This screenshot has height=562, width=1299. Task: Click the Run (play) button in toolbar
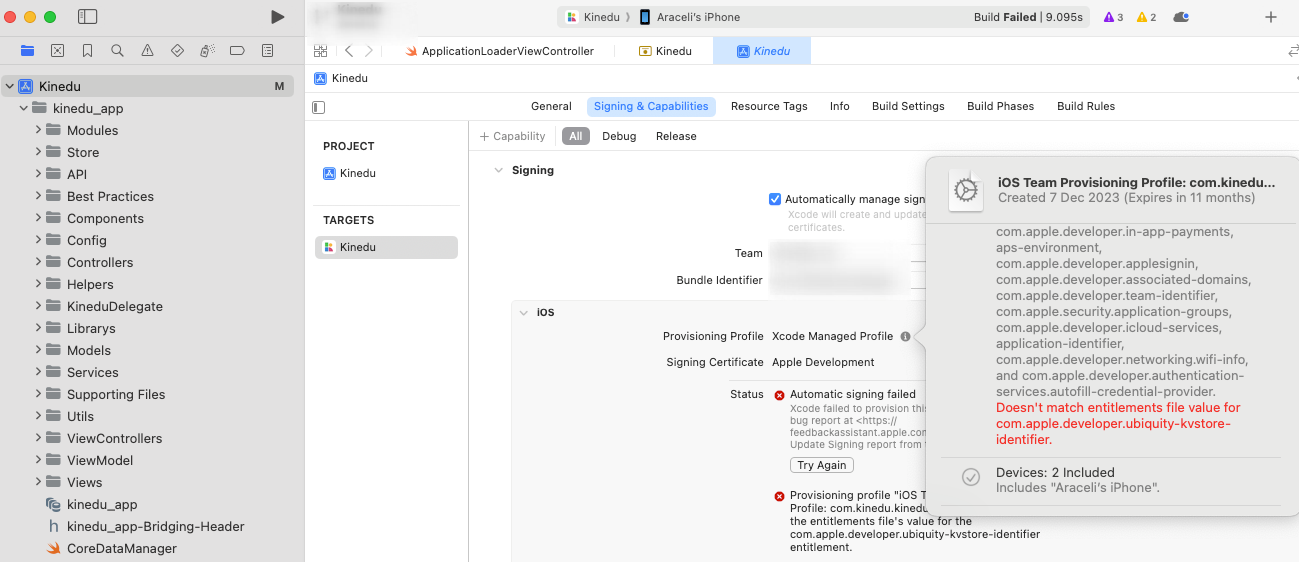278,17
